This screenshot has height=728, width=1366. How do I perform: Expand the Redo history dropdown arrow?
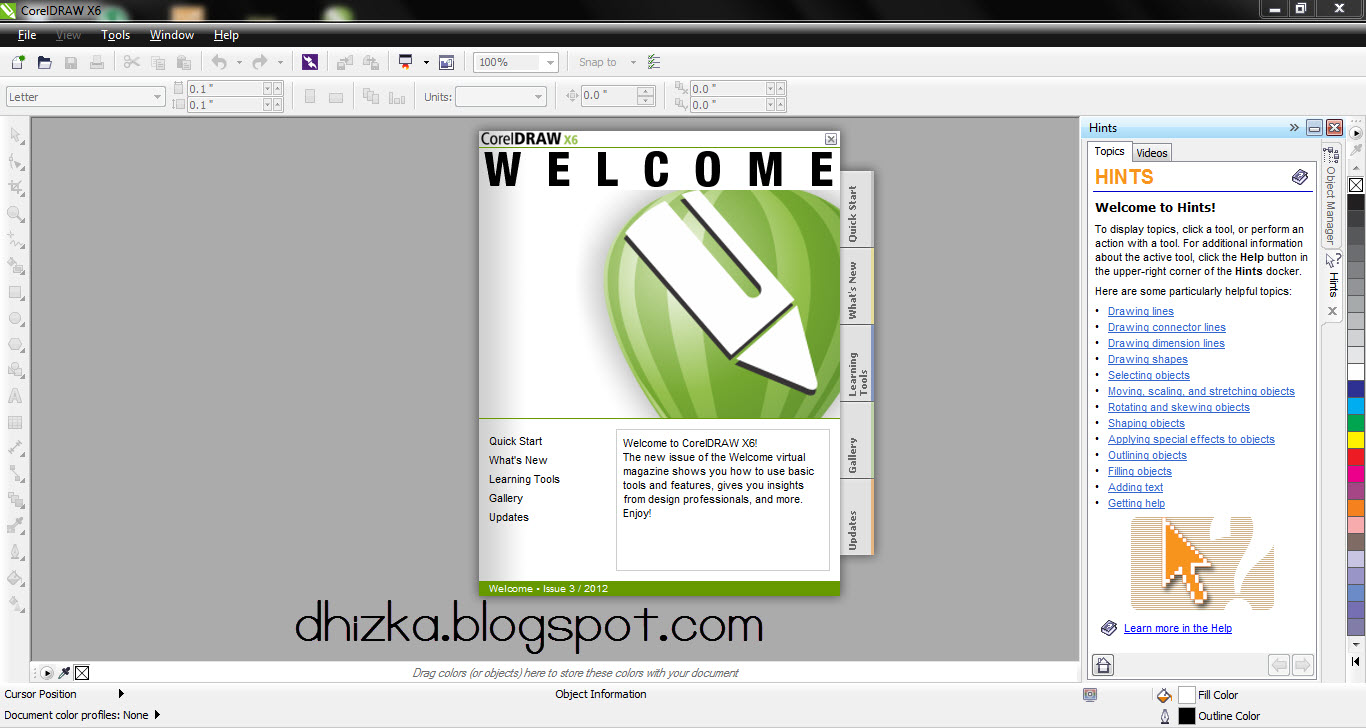[280, 62]
